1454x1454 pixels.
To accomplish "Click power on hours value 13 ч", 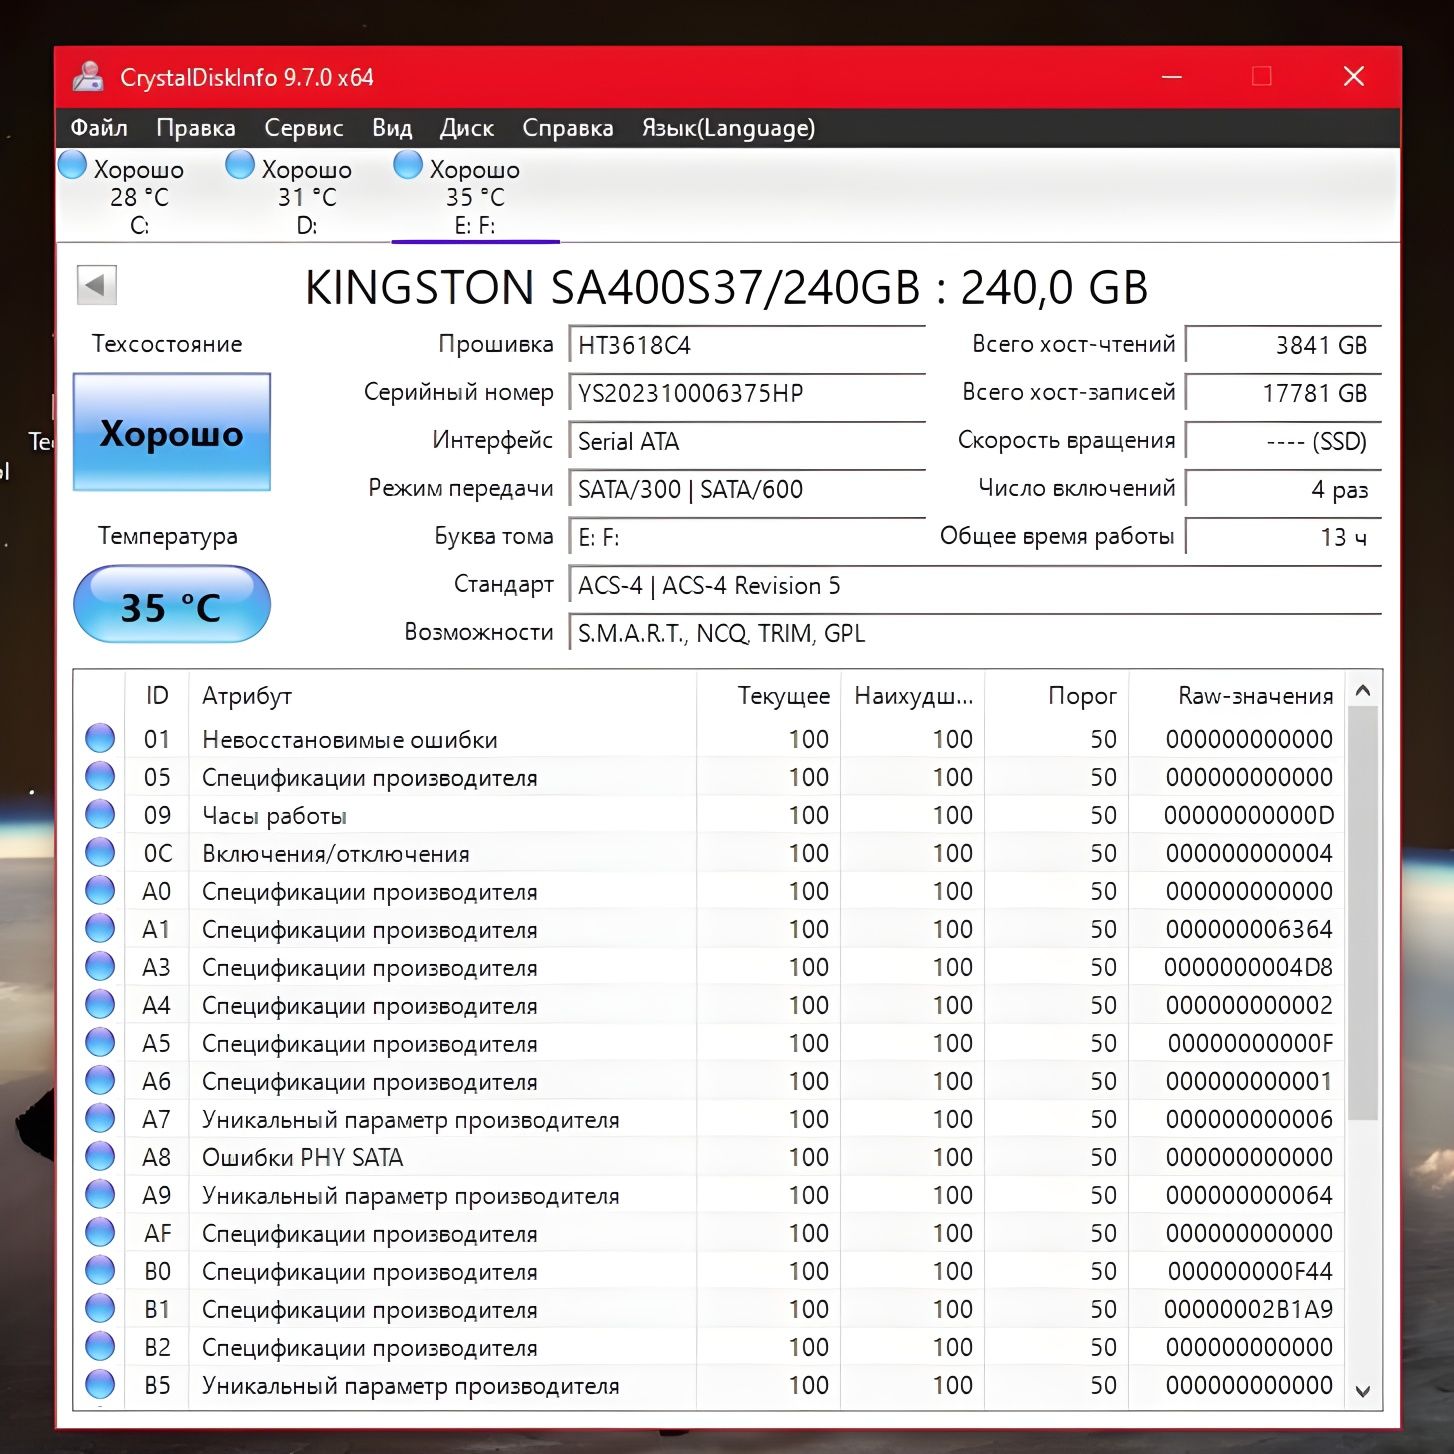I will tap(1283, 538).
